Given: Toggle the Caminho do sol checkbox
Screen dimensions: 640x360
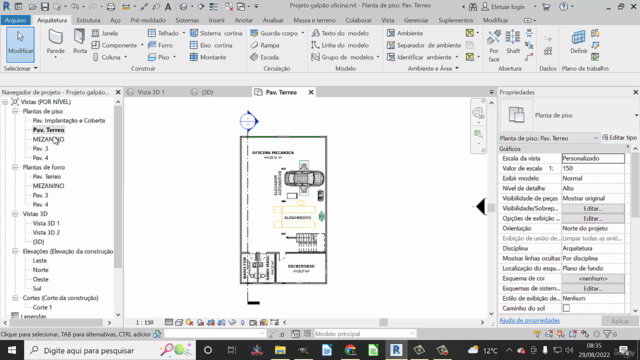Looking at the screenshot, I should 566,308.
